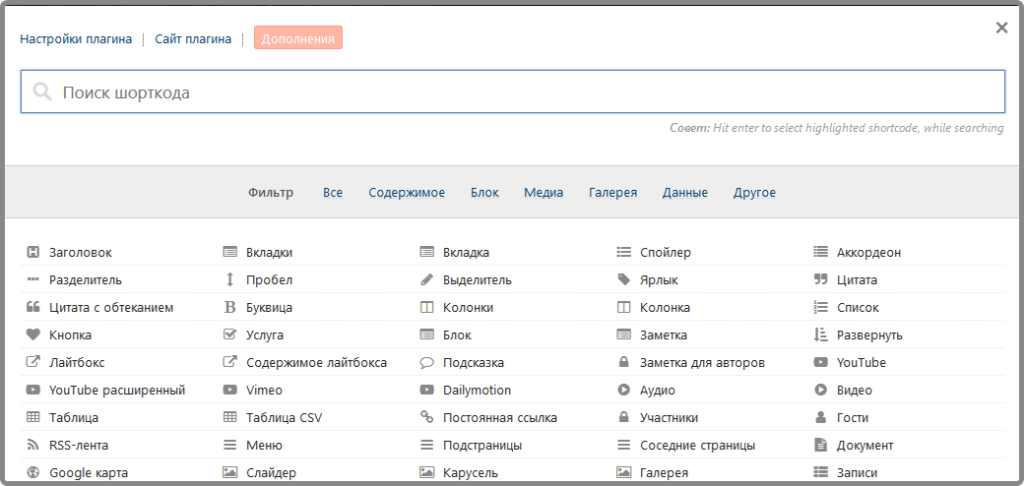Viewport: 1024px width, 486px height.
Task: Select the YouTube shortcode icon
Action: tap(820, 363)
